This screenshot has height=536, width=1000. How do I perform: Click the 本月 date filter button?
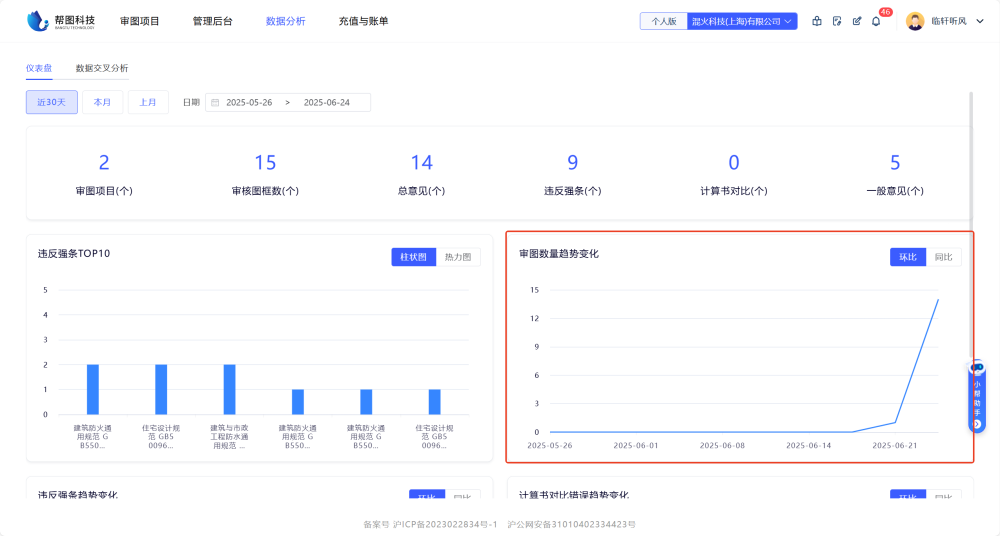(103, 102)
